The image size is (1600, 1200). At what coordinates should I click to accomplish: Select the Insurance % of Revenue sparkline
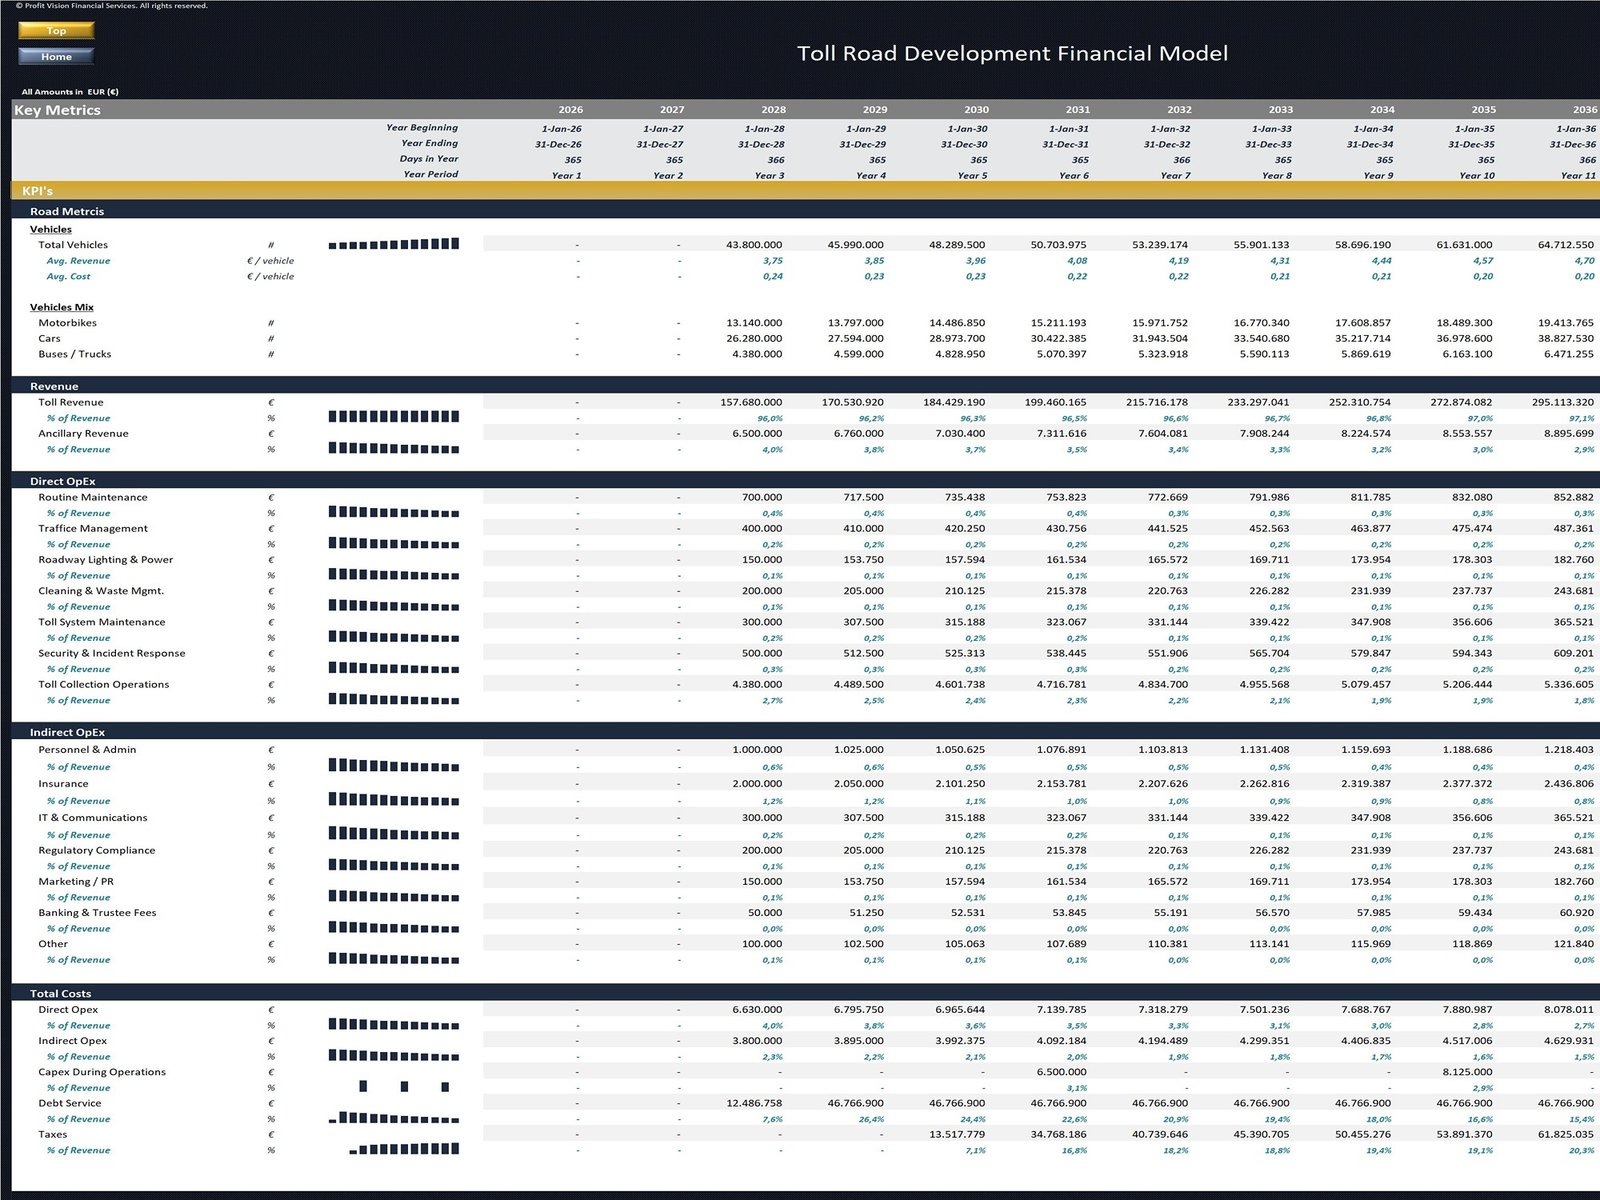(x=394, y=800)
